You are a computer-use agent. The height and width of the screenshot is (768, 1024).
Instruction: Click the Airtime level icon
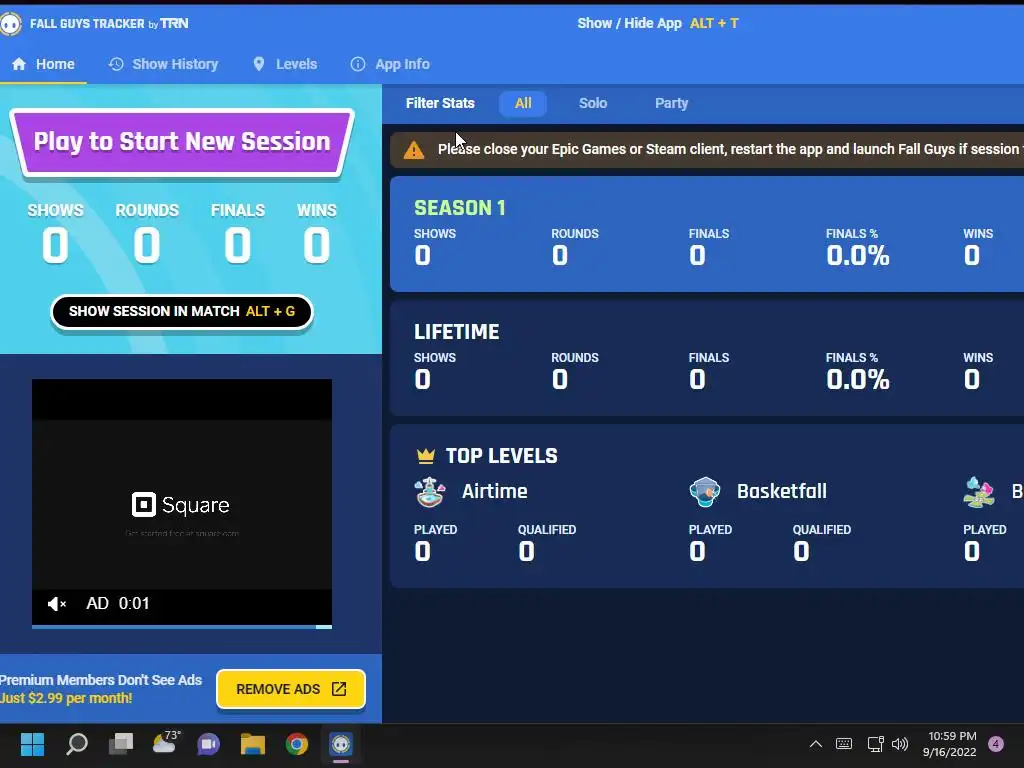click(x=430, y=492)
